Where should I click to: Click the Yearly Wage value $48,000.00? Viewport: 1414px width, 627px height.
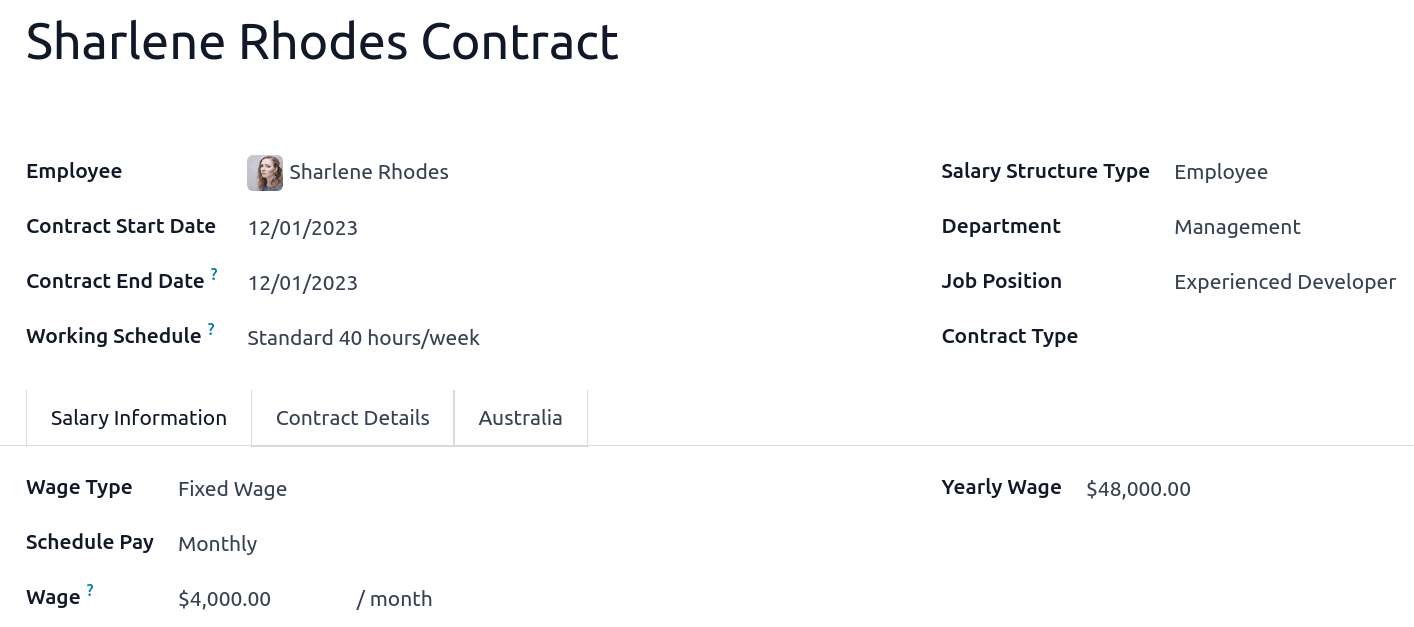tap(1138, 488)
